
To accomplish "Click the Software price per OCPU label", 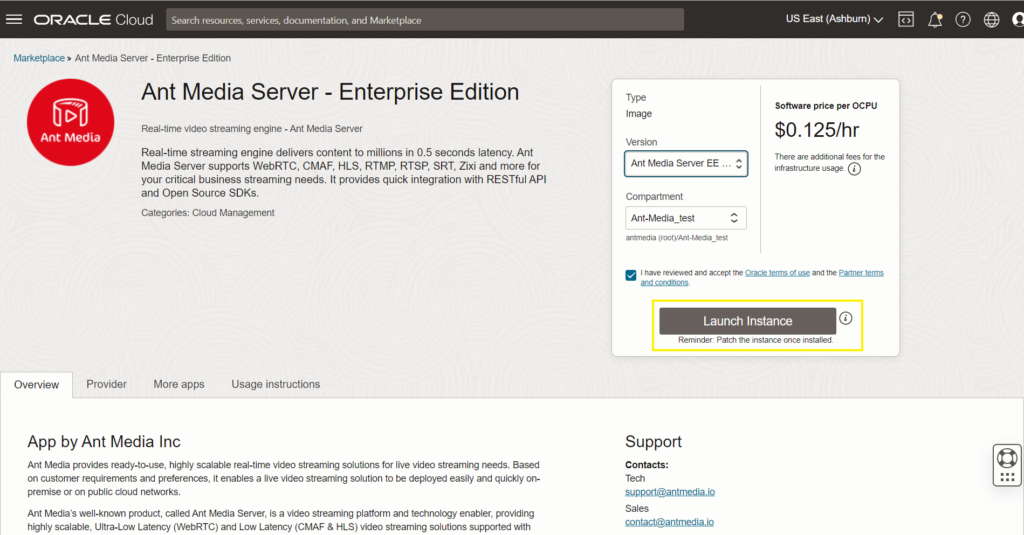I will tap(826, 106).
